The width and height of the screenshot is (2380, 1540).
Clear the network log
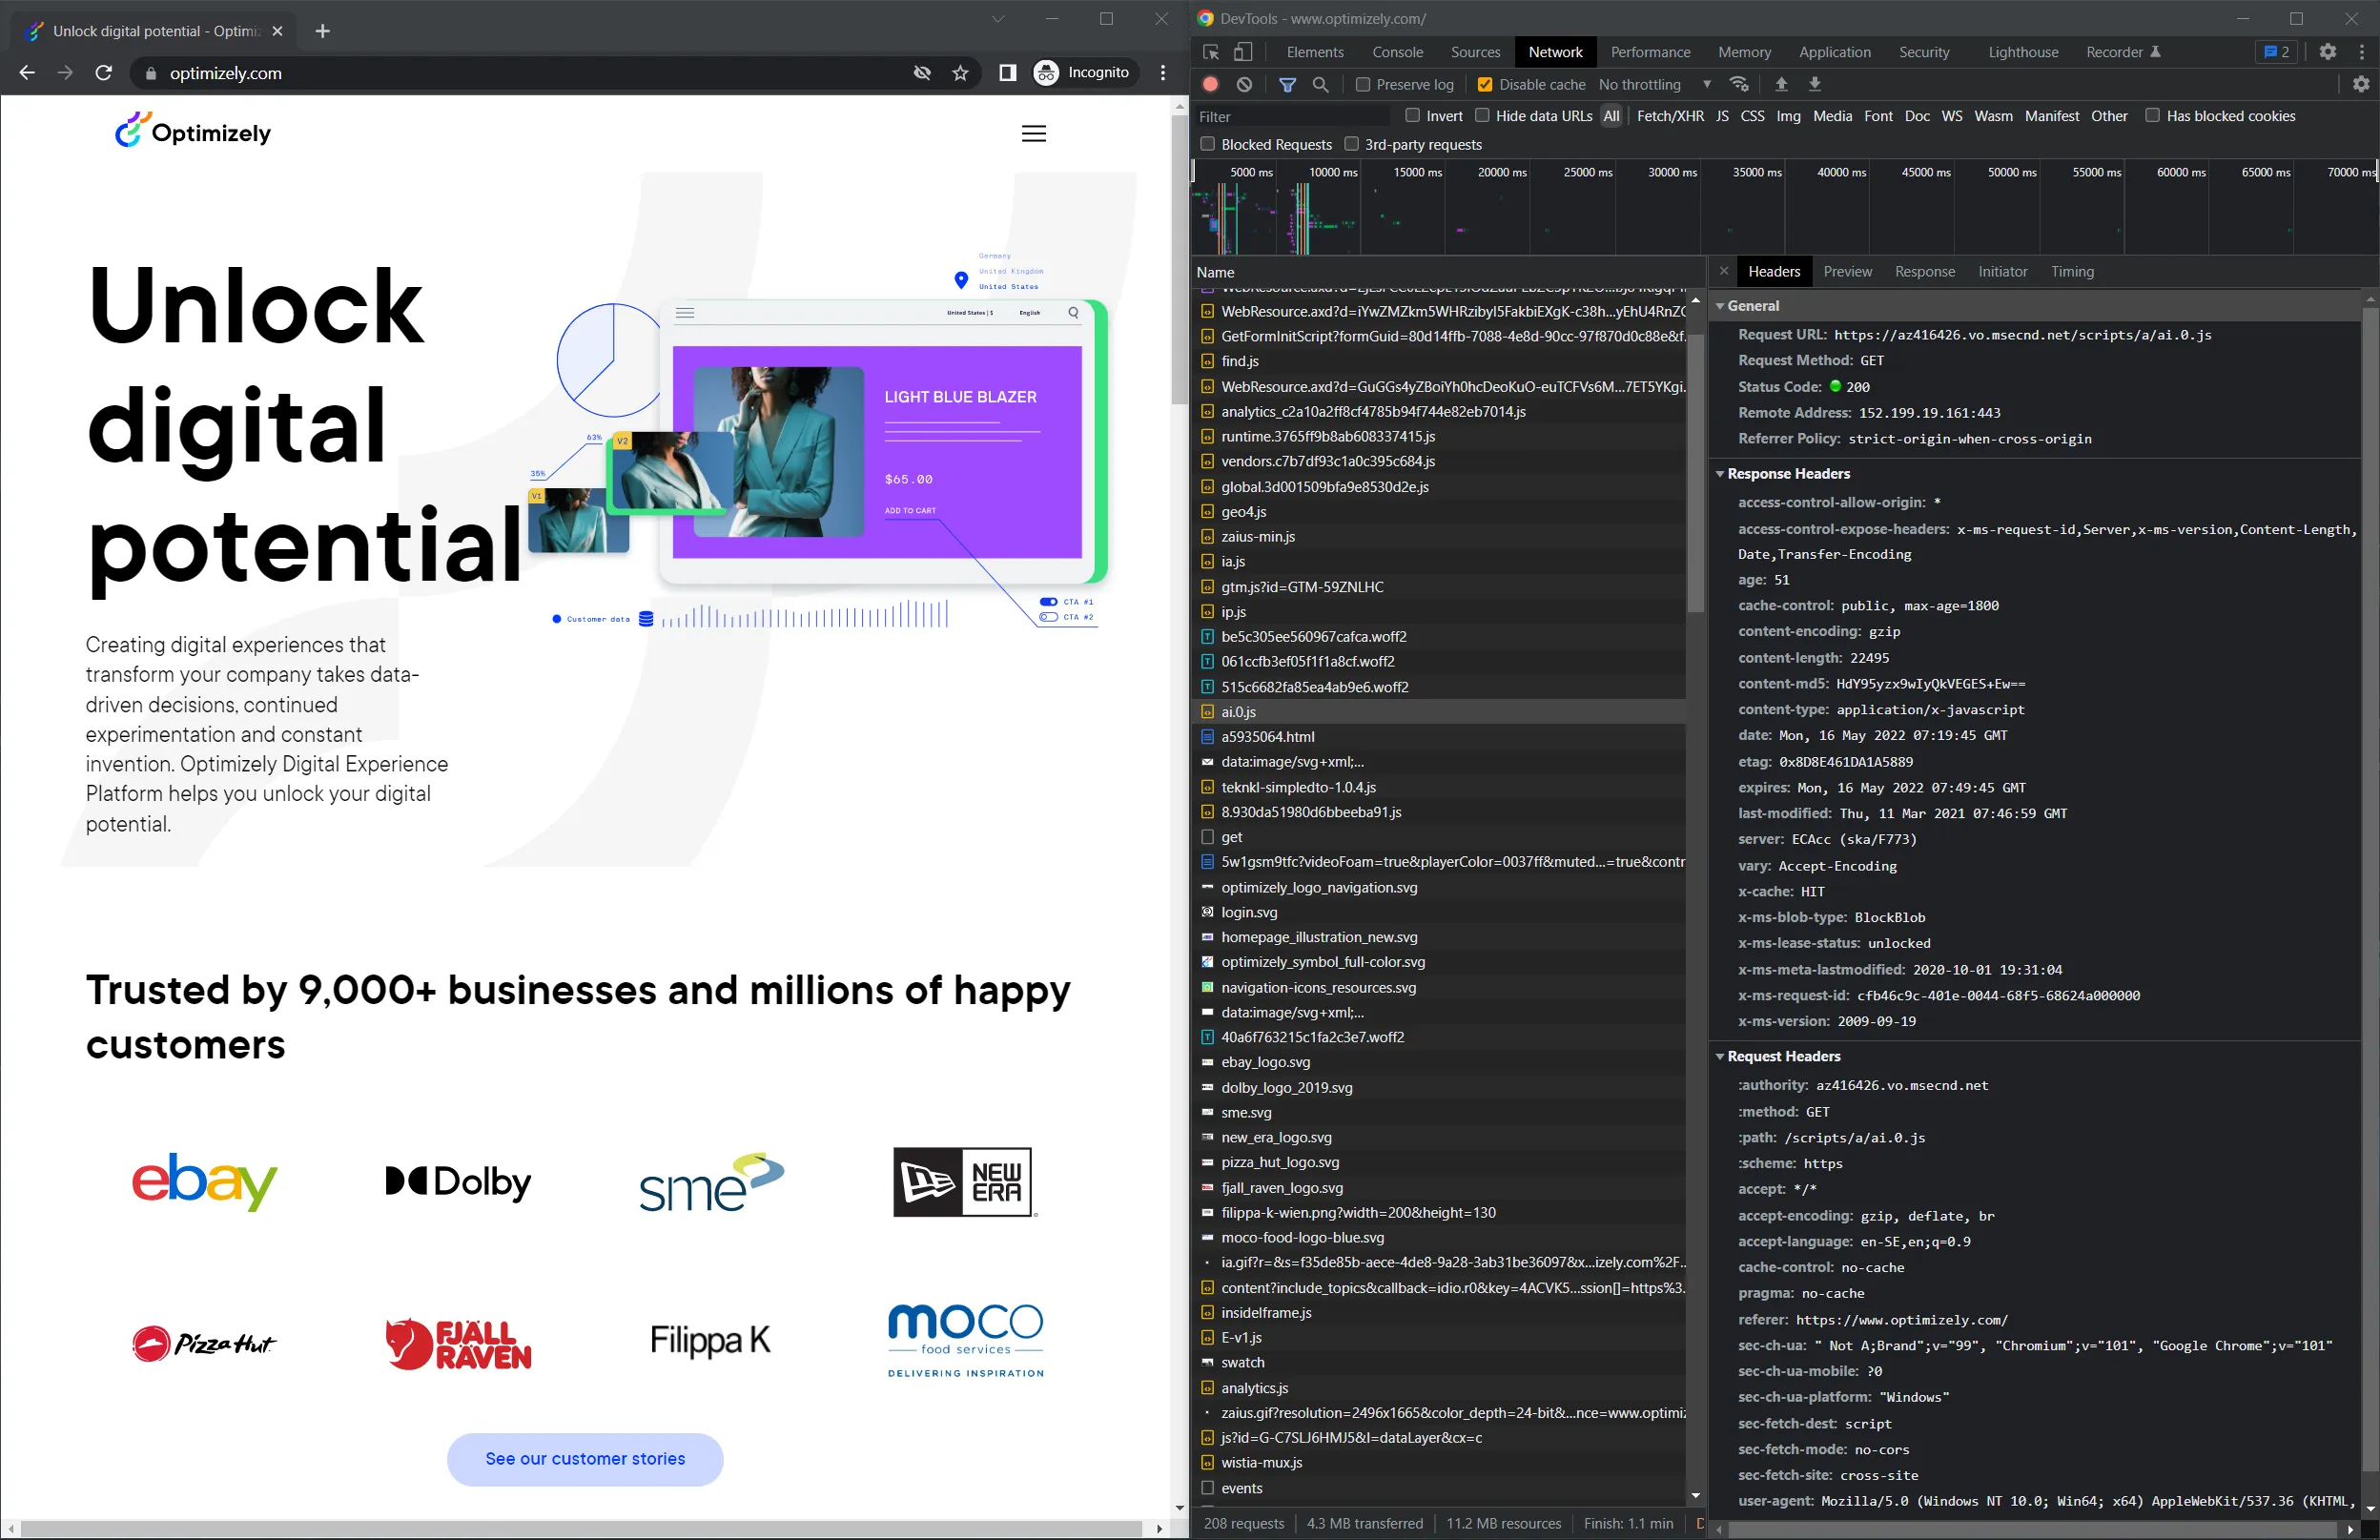click(x=1244, y=85)
